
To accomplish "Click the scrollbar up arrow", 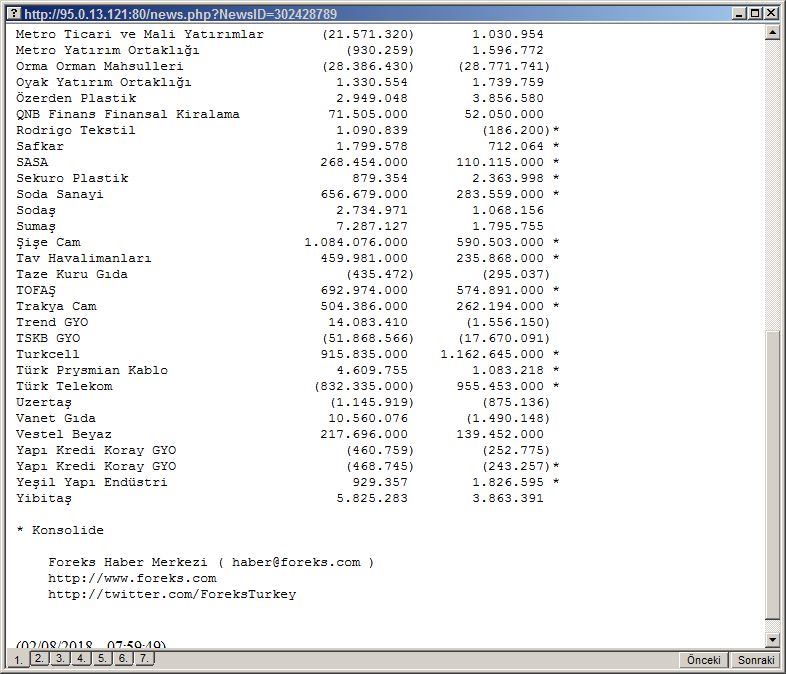I will pos(772,33).
